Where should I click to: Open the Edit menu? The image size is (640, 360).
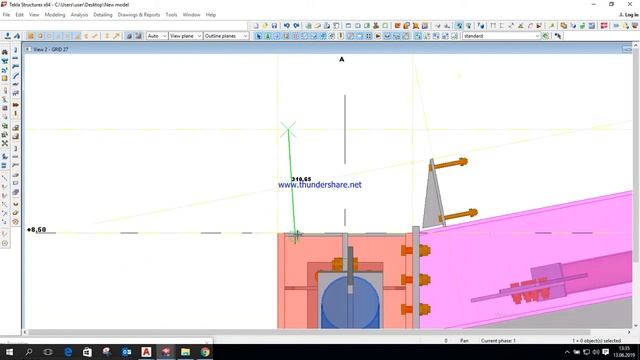click(x=19, y=15)
